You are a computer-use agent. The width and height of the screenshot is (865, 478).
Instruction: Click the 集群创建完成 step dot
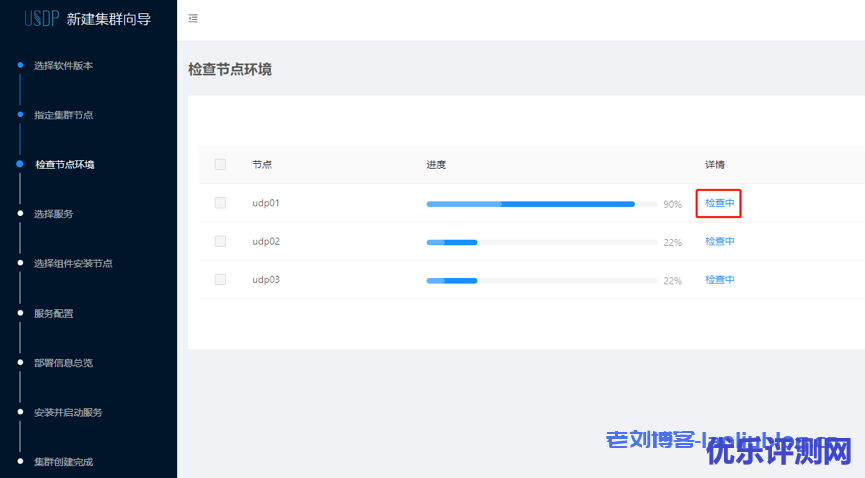[x=19, y=461]
